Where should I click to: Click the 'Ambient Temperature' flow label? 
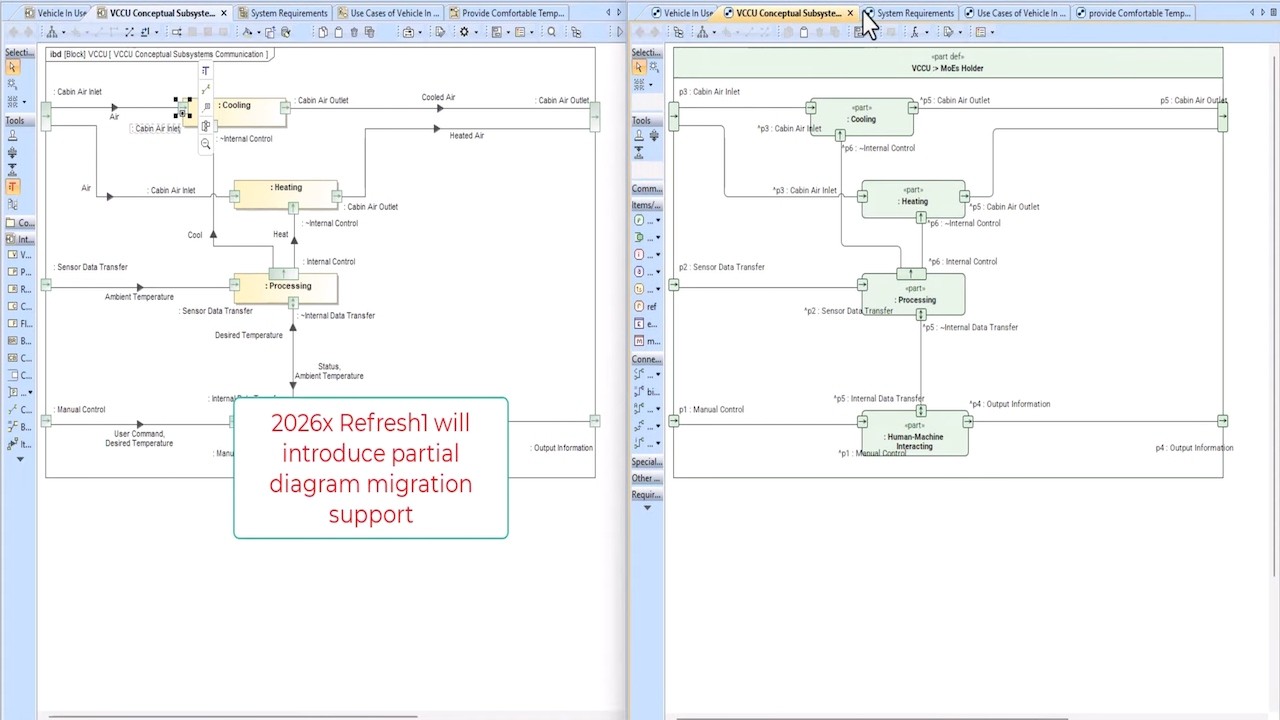[x=139, y=296]
